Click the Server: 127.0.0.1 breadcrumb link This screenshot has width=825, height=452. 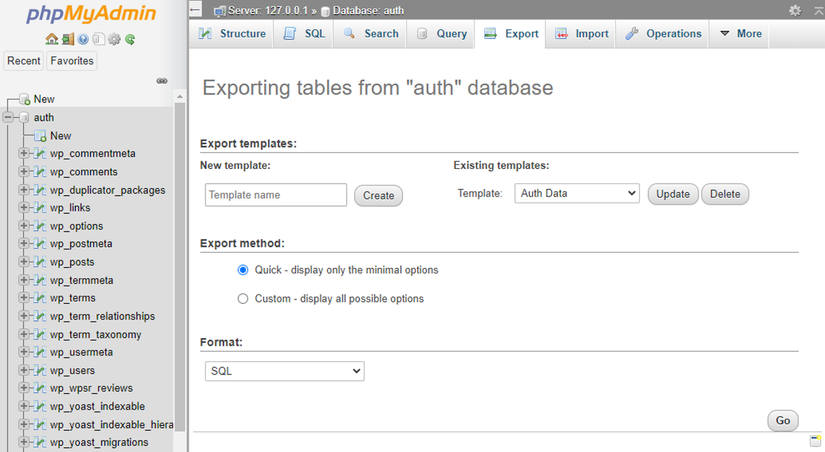pyautogui.click(x=268, y=11)
